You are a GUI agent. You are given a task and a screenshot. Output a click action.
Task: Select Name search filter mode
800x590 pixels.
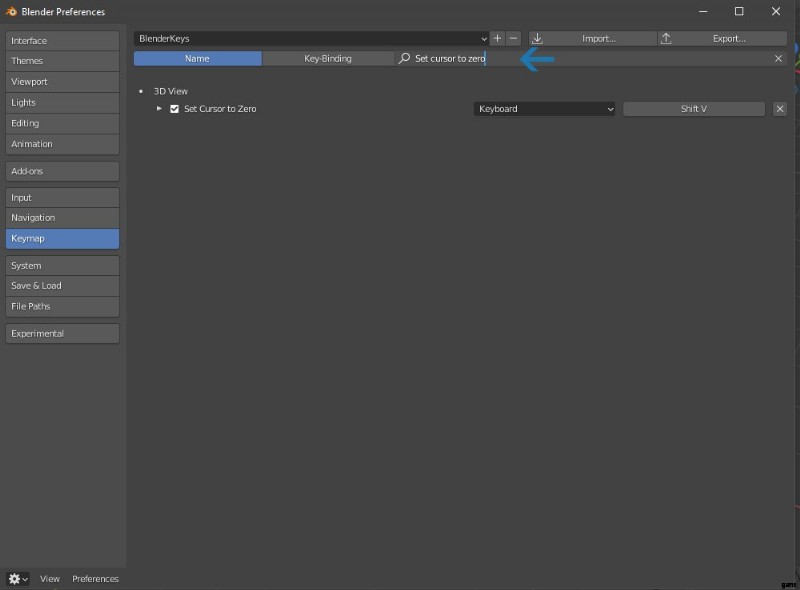tap(197, 59)
